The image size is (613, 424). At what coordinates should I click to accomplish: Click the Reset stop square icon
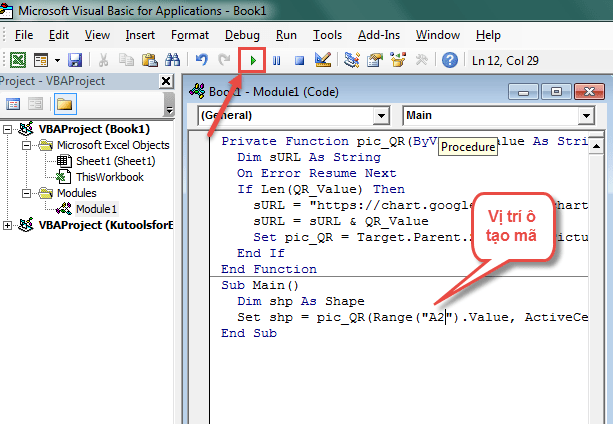point(299,61)
